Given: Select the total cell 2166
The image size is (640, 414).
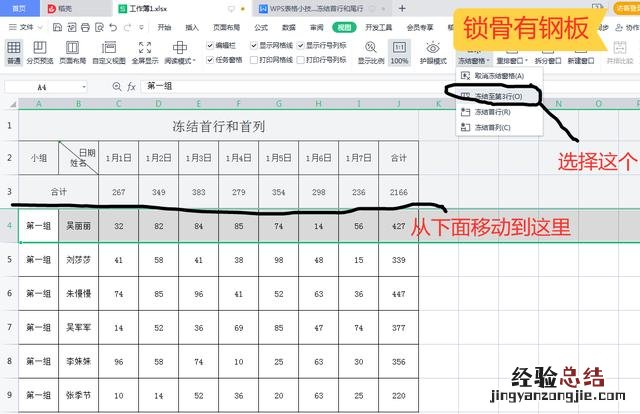Looking at the screenshot, I should [x=399, y=192].
